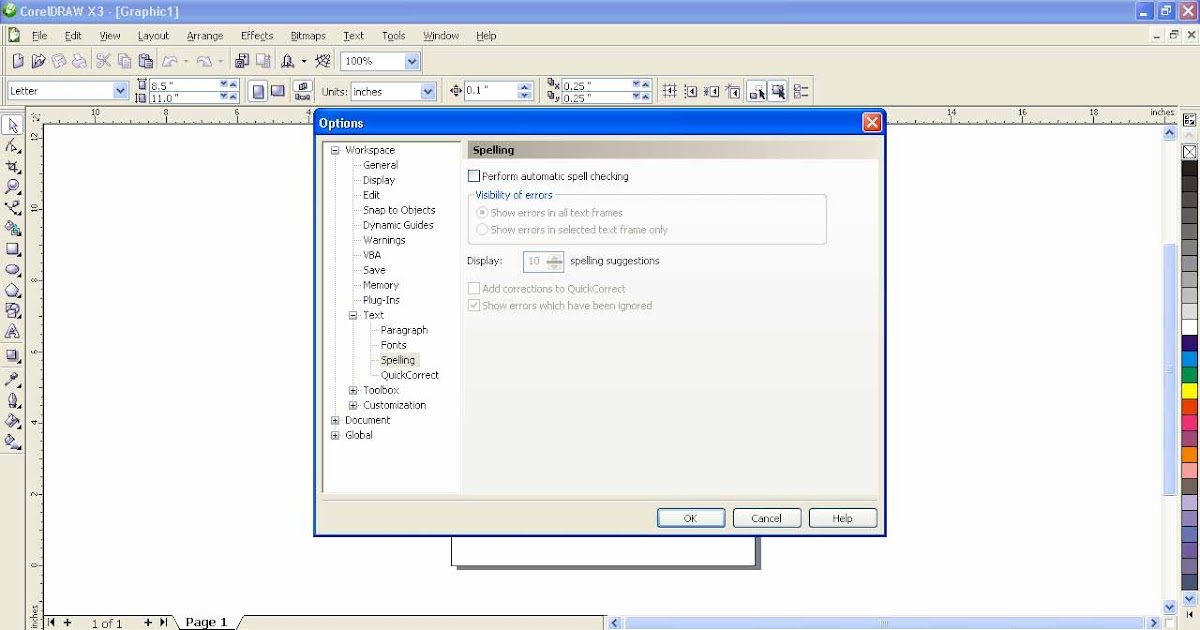Click the Open file icon
Viewport: 1200px width, 630px height.
tap(38, 61)
